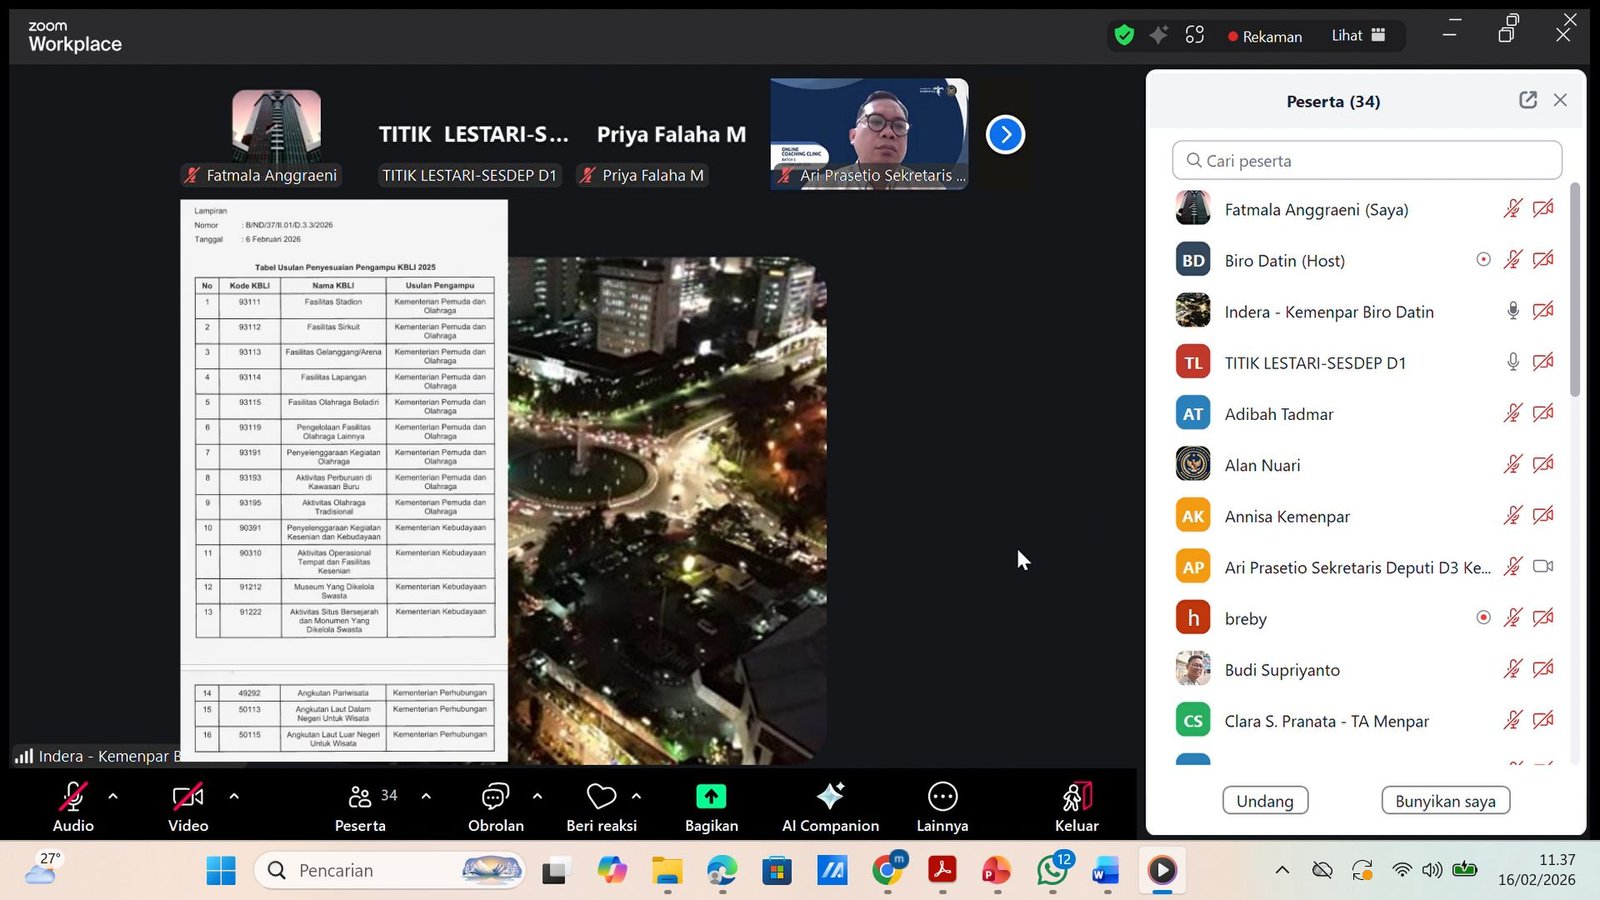Image resolution: width=1600 pixels, height=900 pixels.
Task: Click the green Bagikan share screen icon
Action: coord(711,796)
